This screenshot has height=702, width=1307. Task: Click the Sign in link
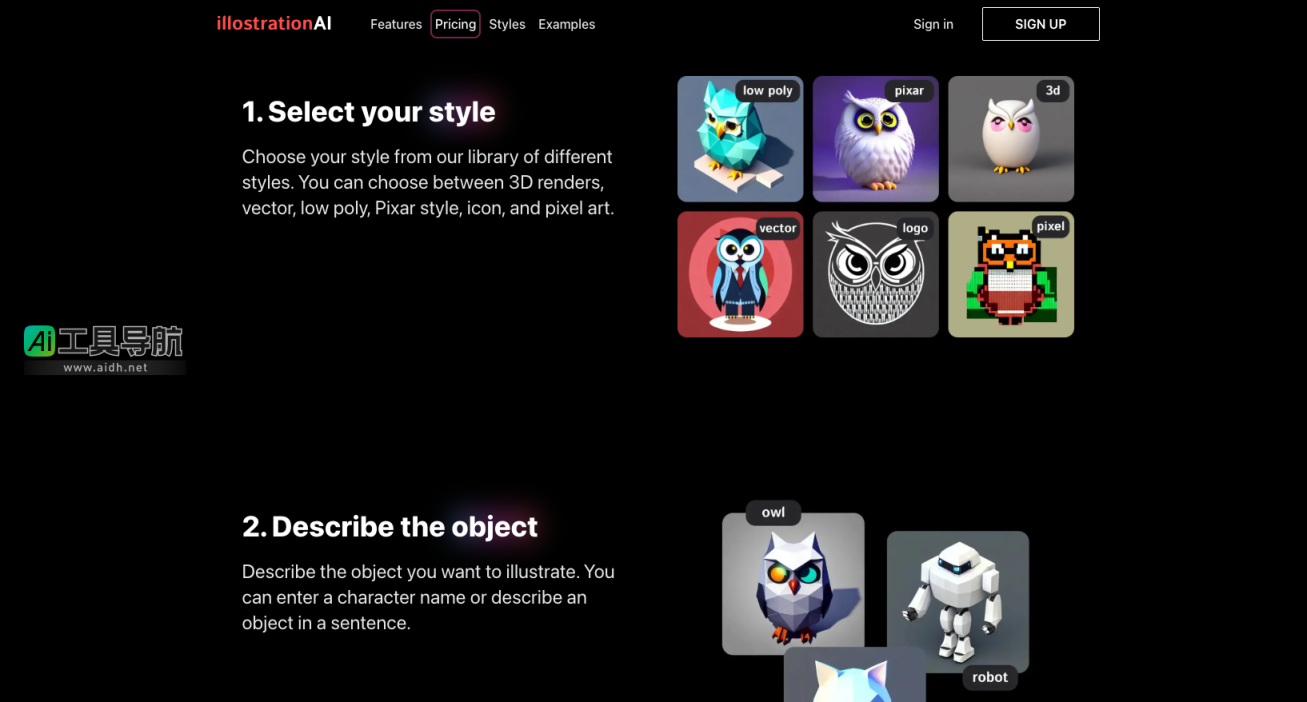click(x=932, y=24)
